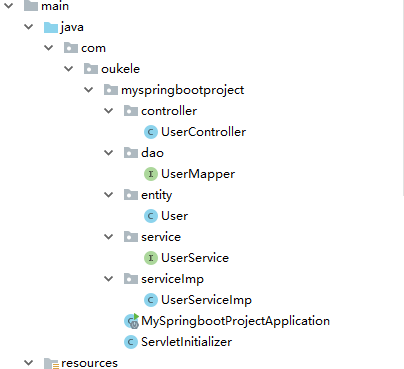The height and width of the screenshot is (369, 404).
Task: Click the User entity class icon
Action: 151,216
